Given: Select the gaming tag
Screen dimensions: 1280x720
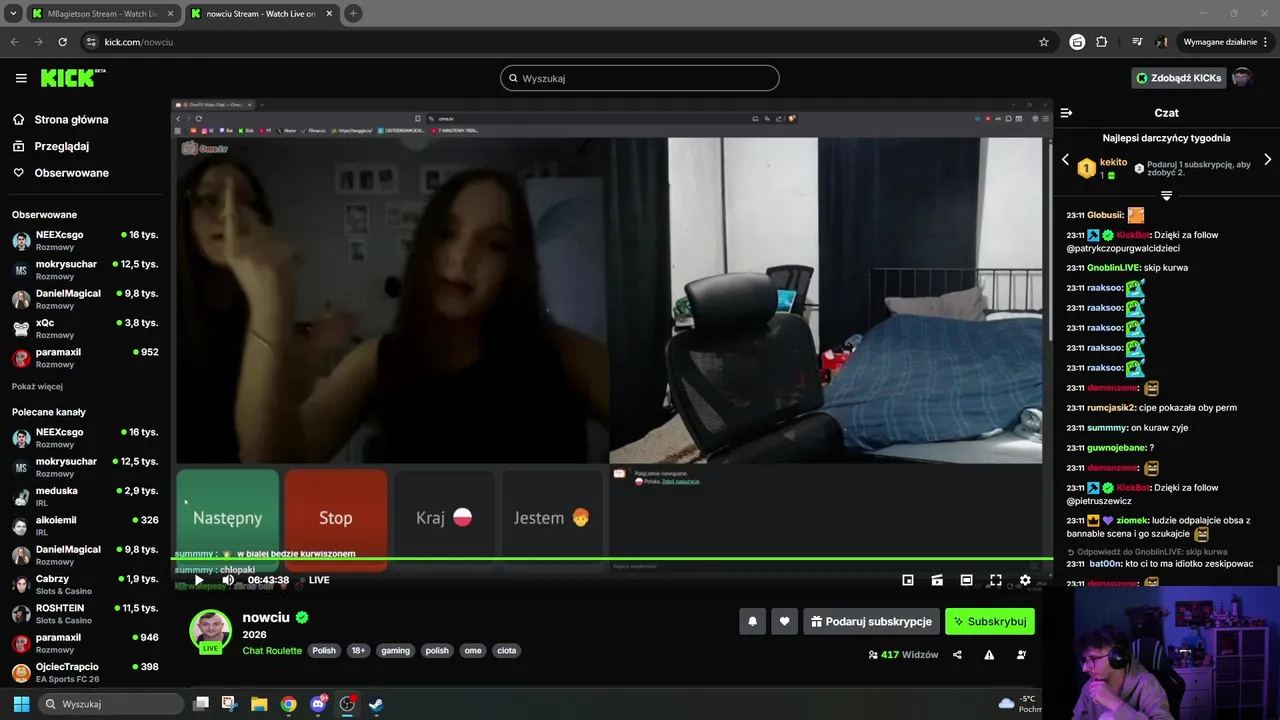Looking at the screenshot, I should click(x=395, y=650).
